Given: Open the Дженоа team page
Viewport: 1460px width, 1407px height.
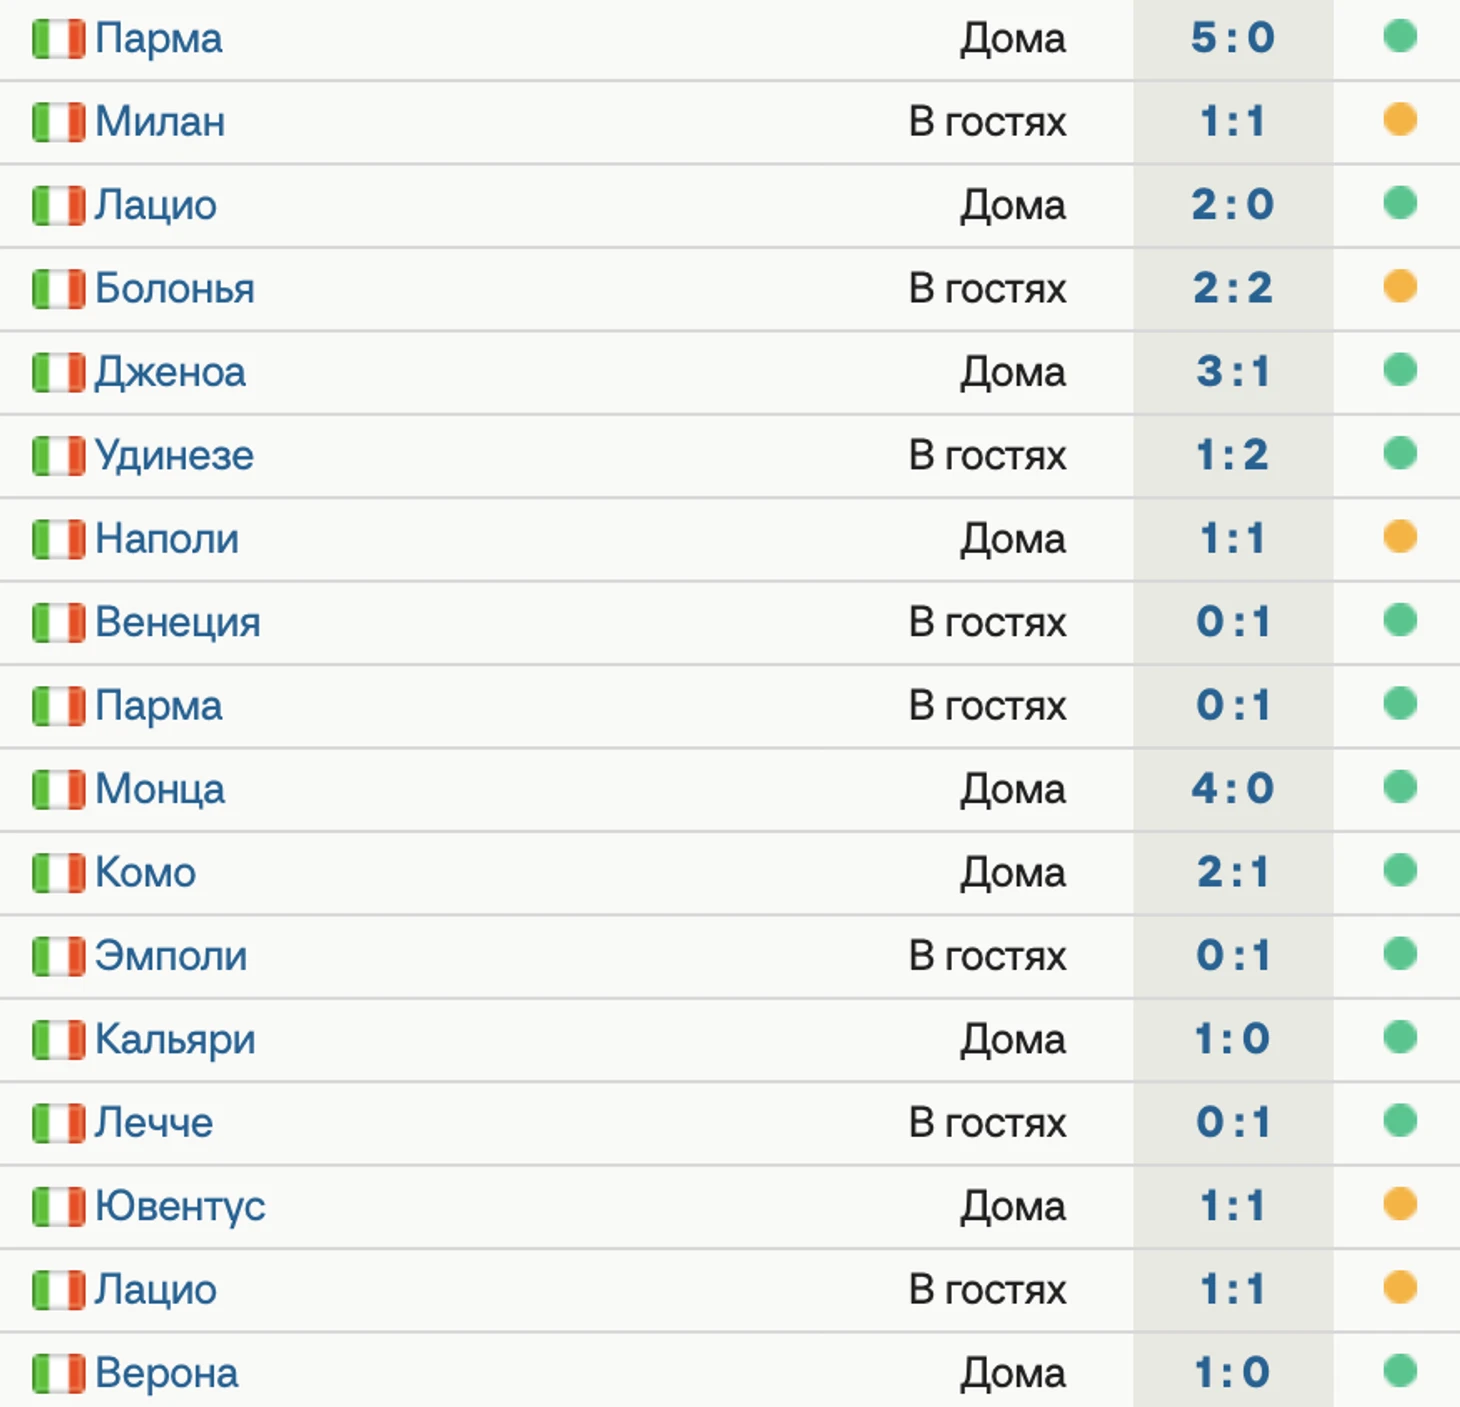Looking at the screenshot, I should (x=171, y=372).
